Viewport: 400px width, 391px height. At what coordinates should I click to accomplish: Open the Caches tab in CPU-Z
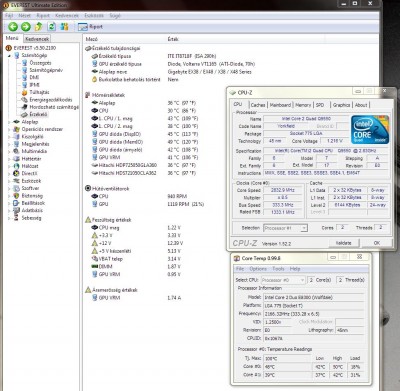point(258,105)
